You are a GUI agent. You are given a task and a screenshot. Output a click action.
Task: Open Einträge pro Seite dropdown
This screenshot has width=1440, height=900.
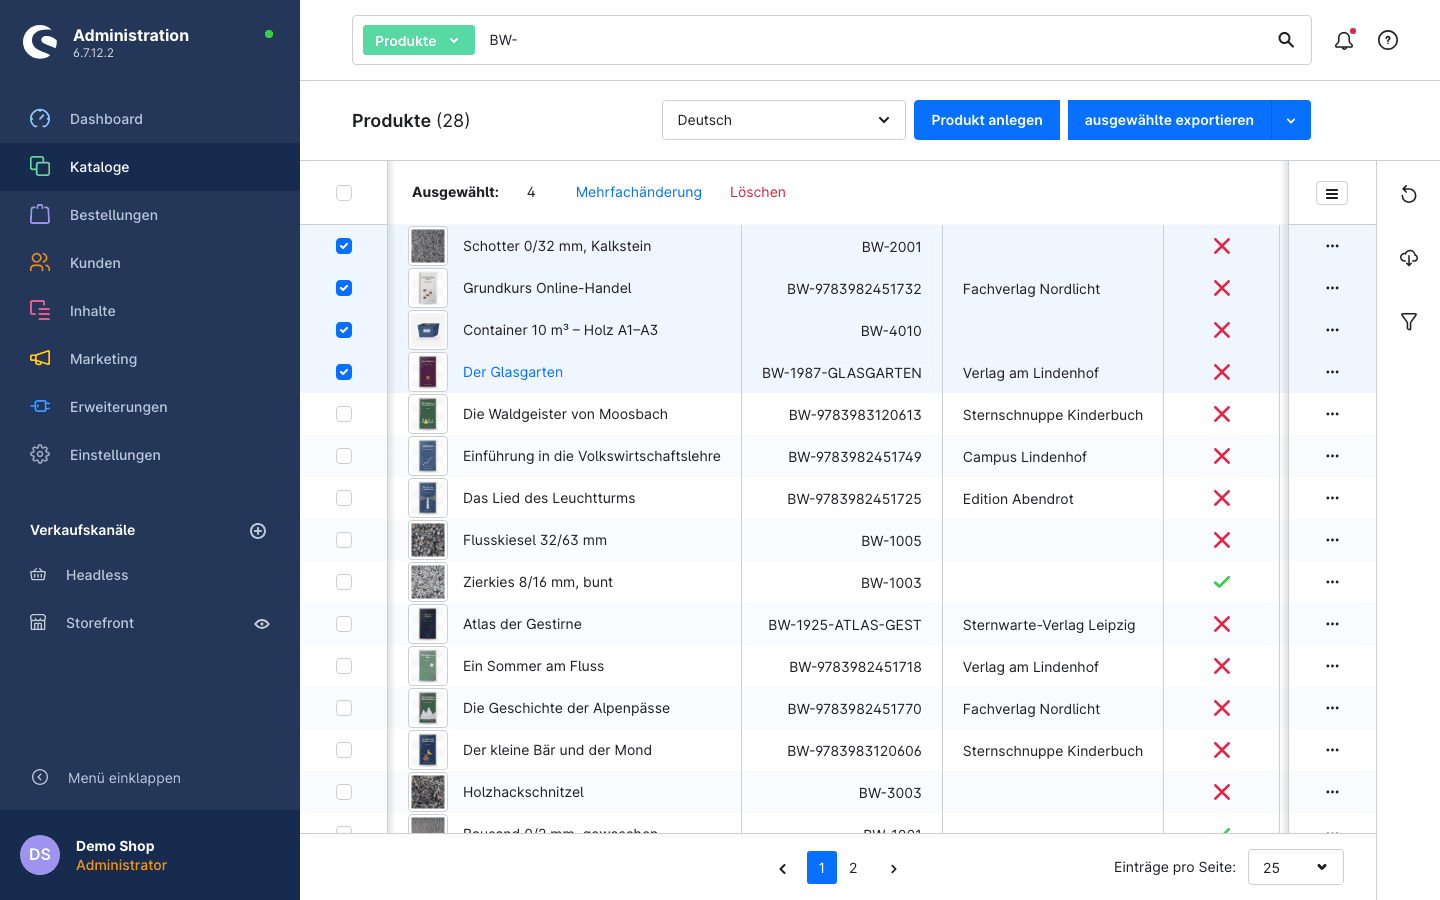click(x=1296, y=867)
